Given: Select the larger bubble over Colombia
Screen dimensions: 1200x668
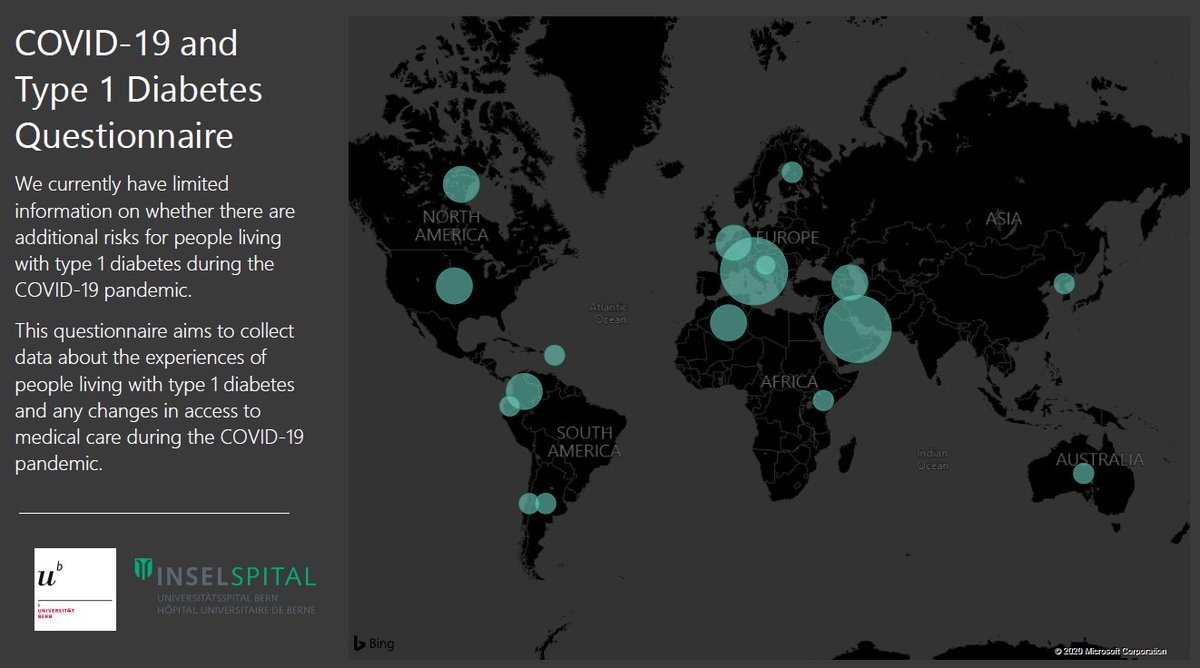Looking at the screenshot, I should point(524,391).
